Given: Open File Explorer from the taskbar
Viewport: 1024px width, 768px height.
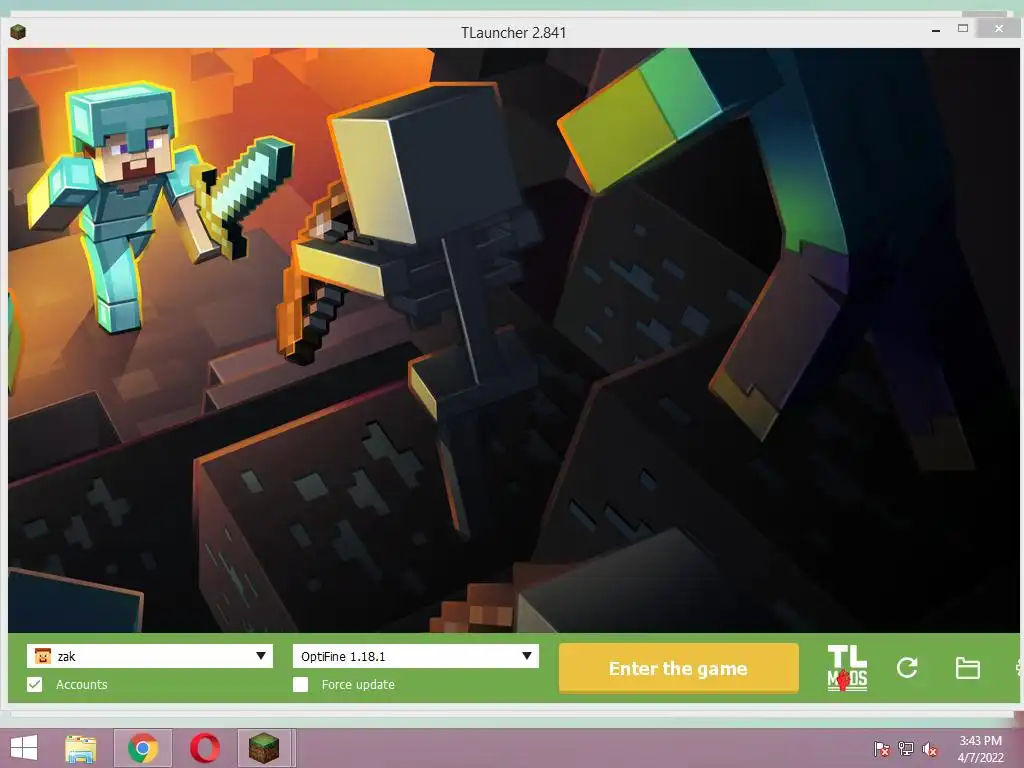Looking at the screenshot, I should (81, 748).
